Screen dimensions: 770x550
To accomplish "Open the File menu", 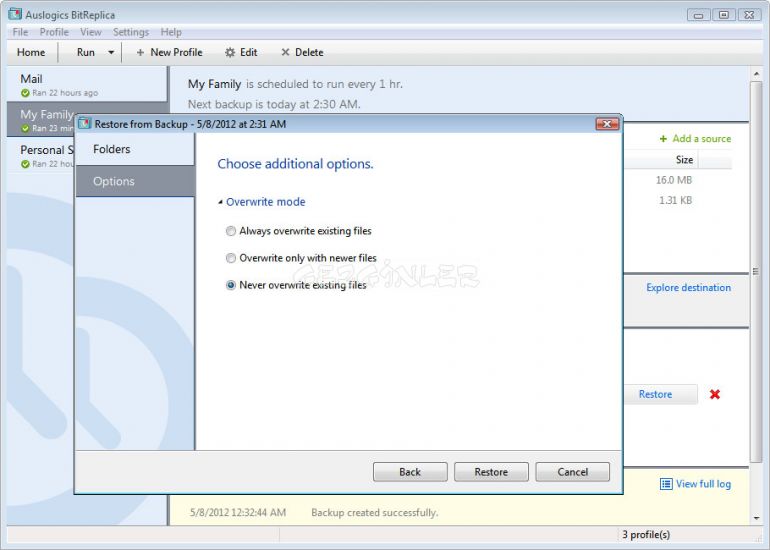I will pos(20,32).
